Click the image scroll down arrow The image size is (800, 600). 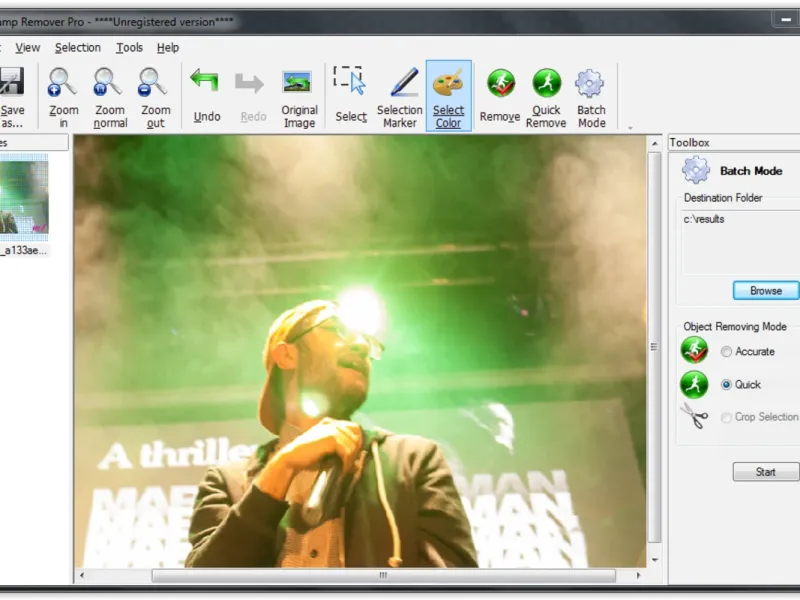coord(655,560)
